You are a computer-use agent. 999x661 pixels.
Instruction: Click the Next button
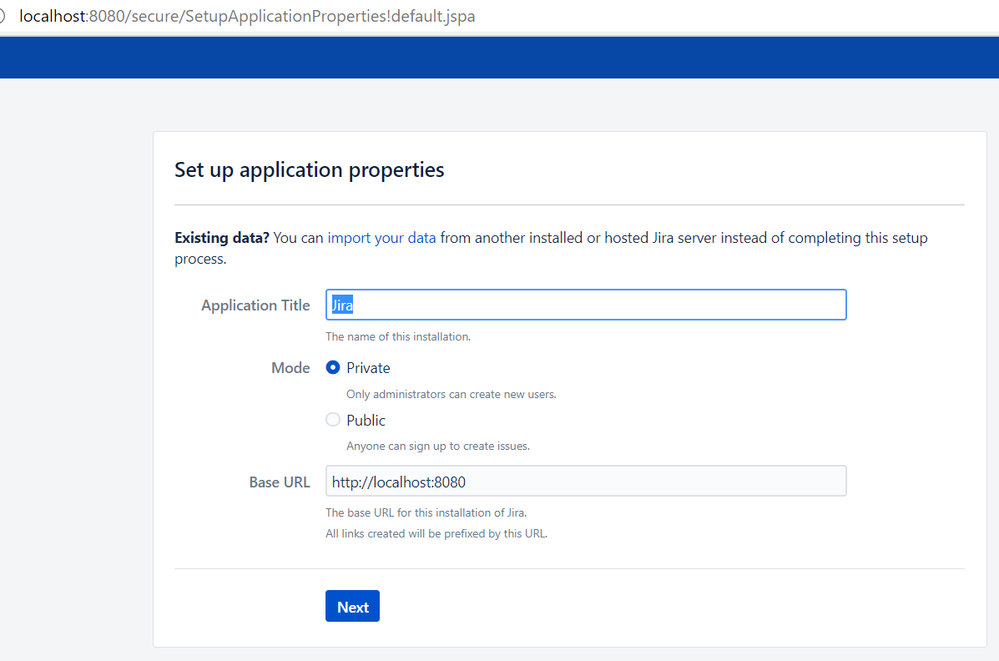click(x=352, y=606)
